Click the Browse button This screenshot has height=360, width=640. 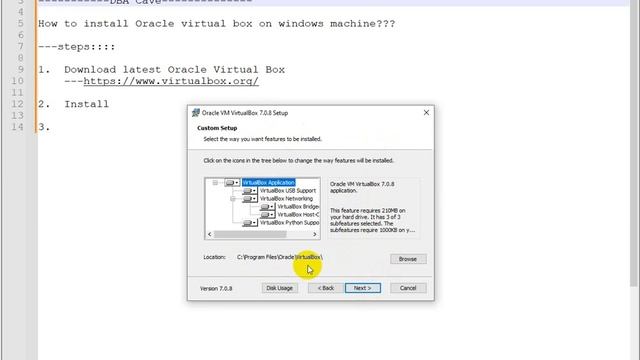[408, 259]
